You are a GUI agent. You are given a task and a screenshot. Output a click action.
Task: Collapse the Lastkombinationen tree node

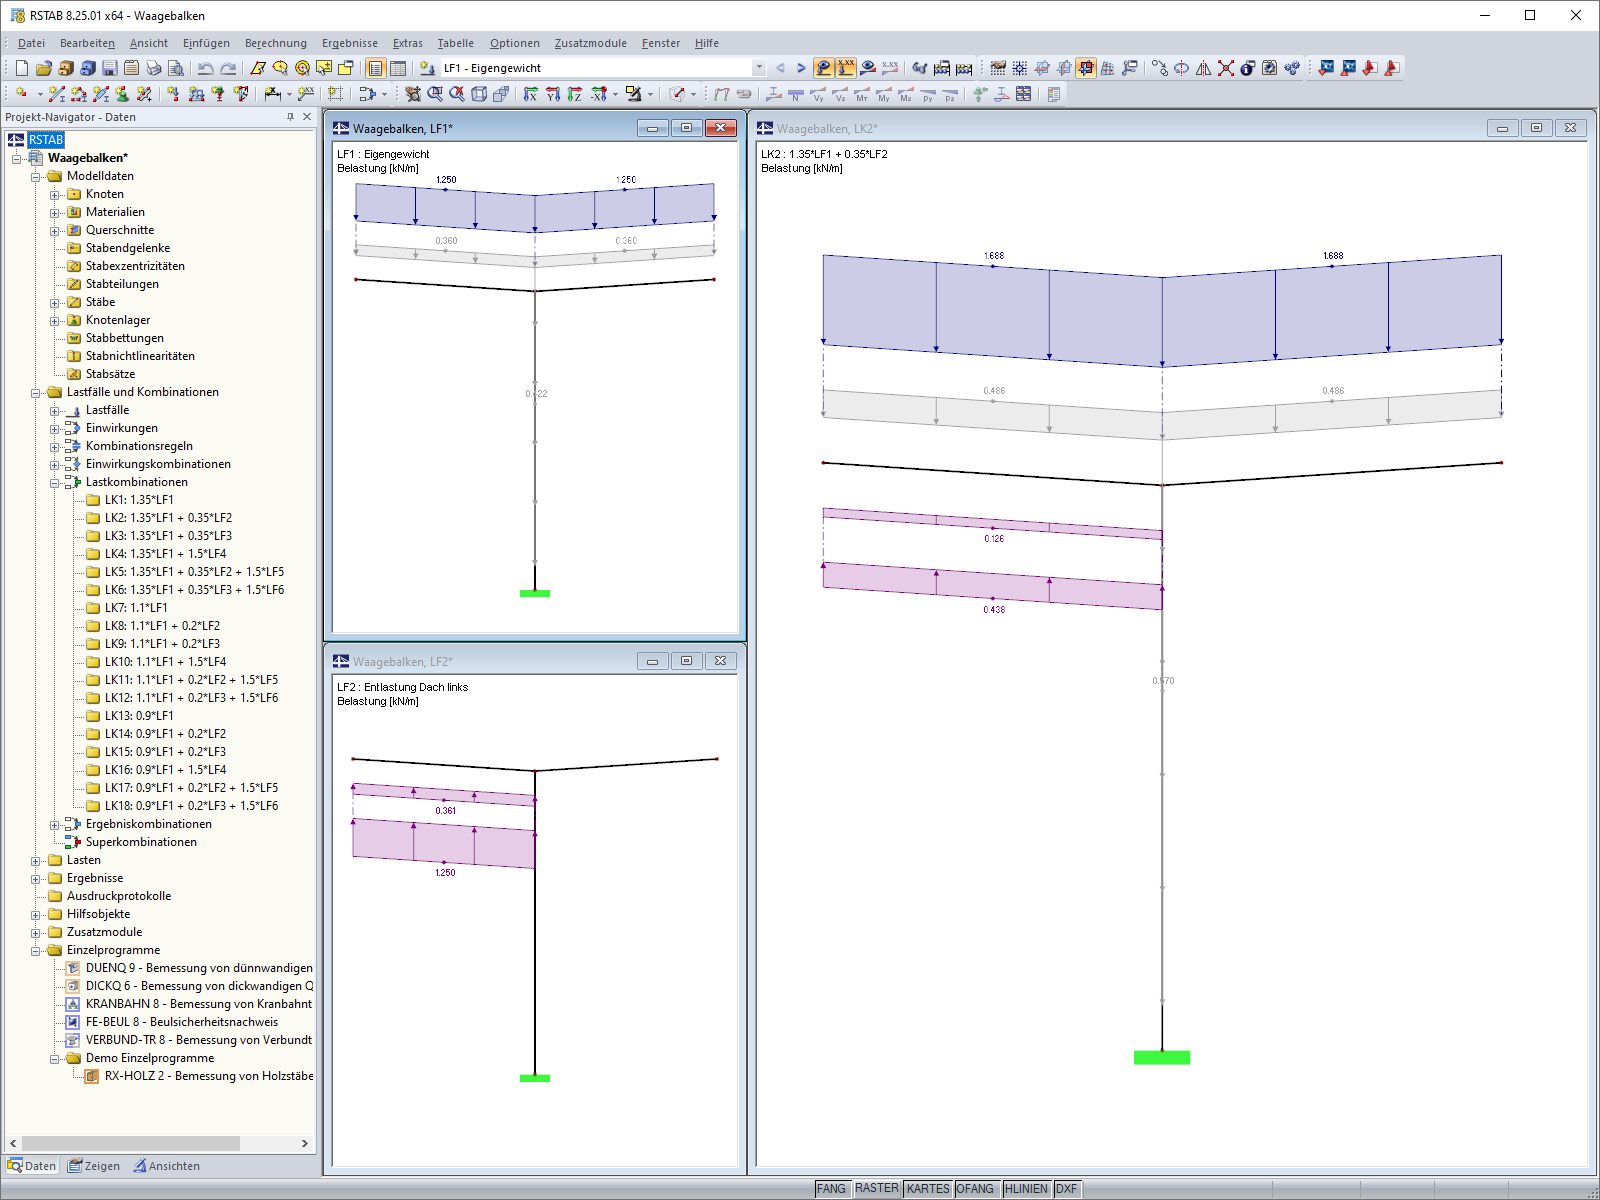pyautogui.click(x=55, y=482)
